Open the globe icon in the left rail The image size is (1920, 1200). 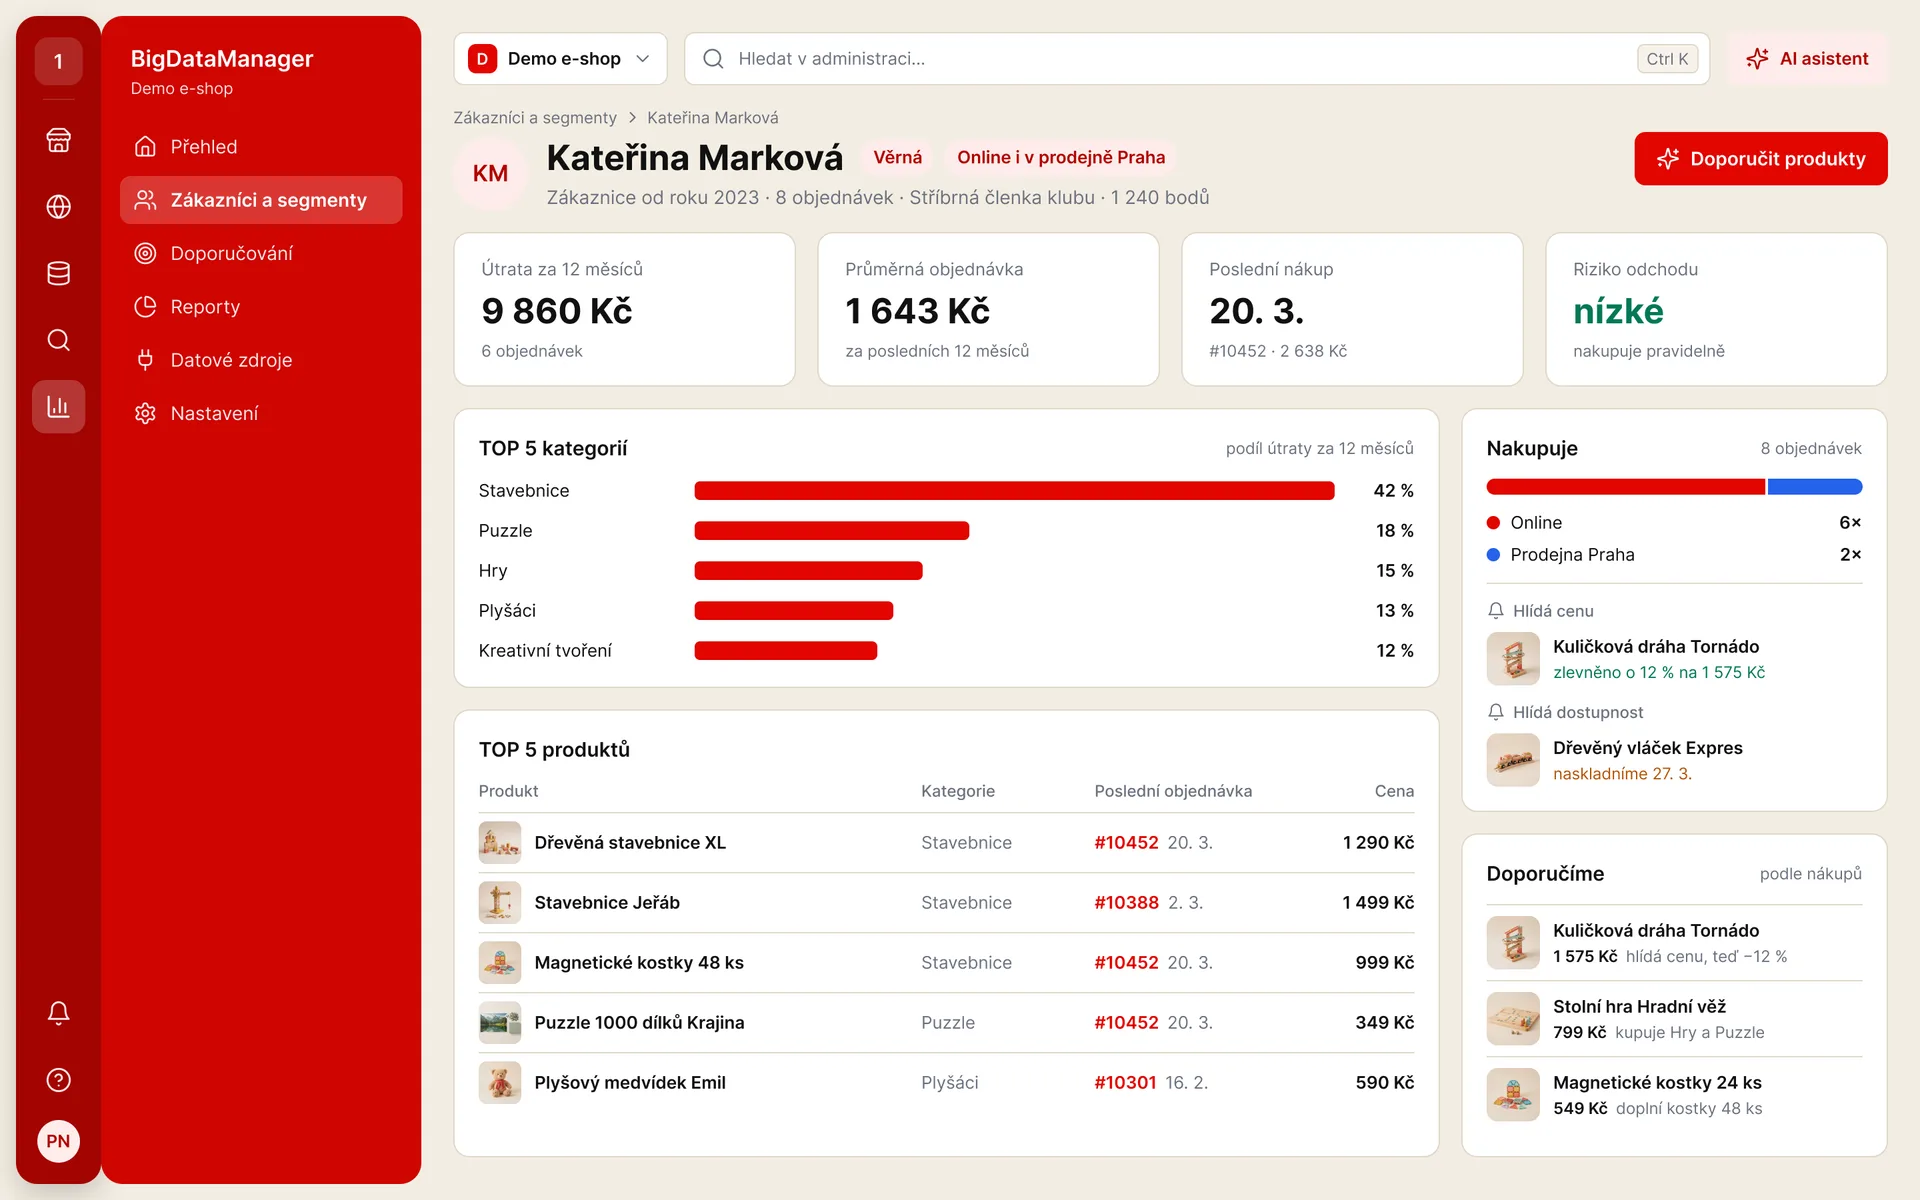pos(58,207)
